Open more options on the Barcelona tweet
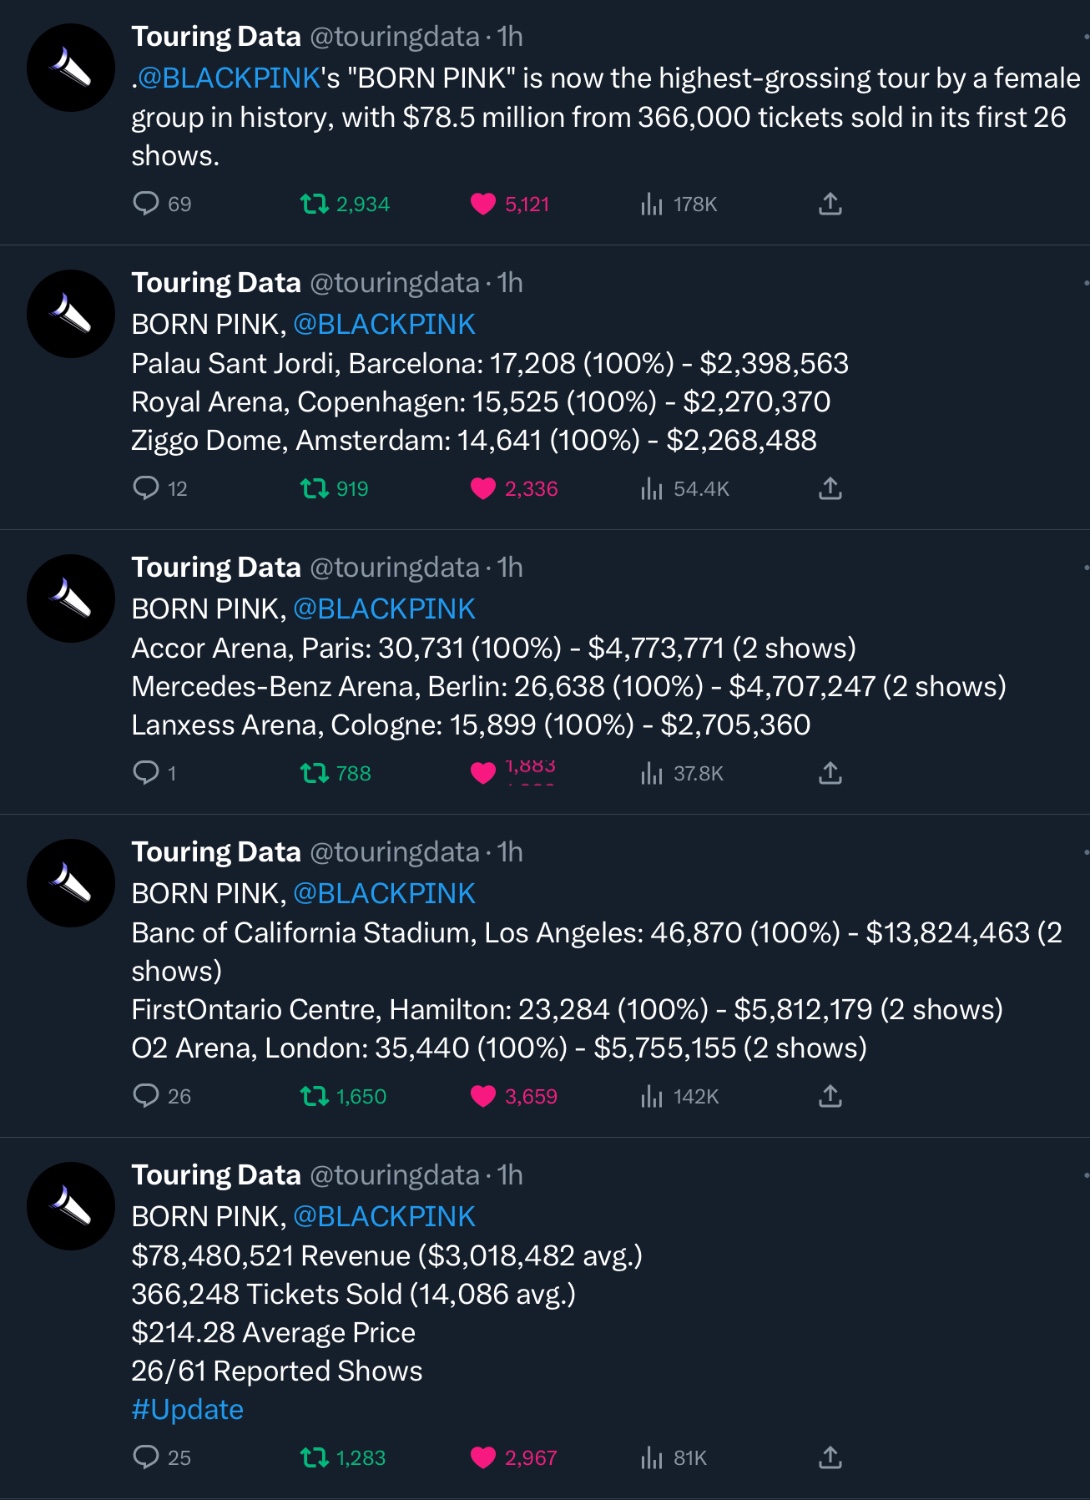 coord(1085,283)
